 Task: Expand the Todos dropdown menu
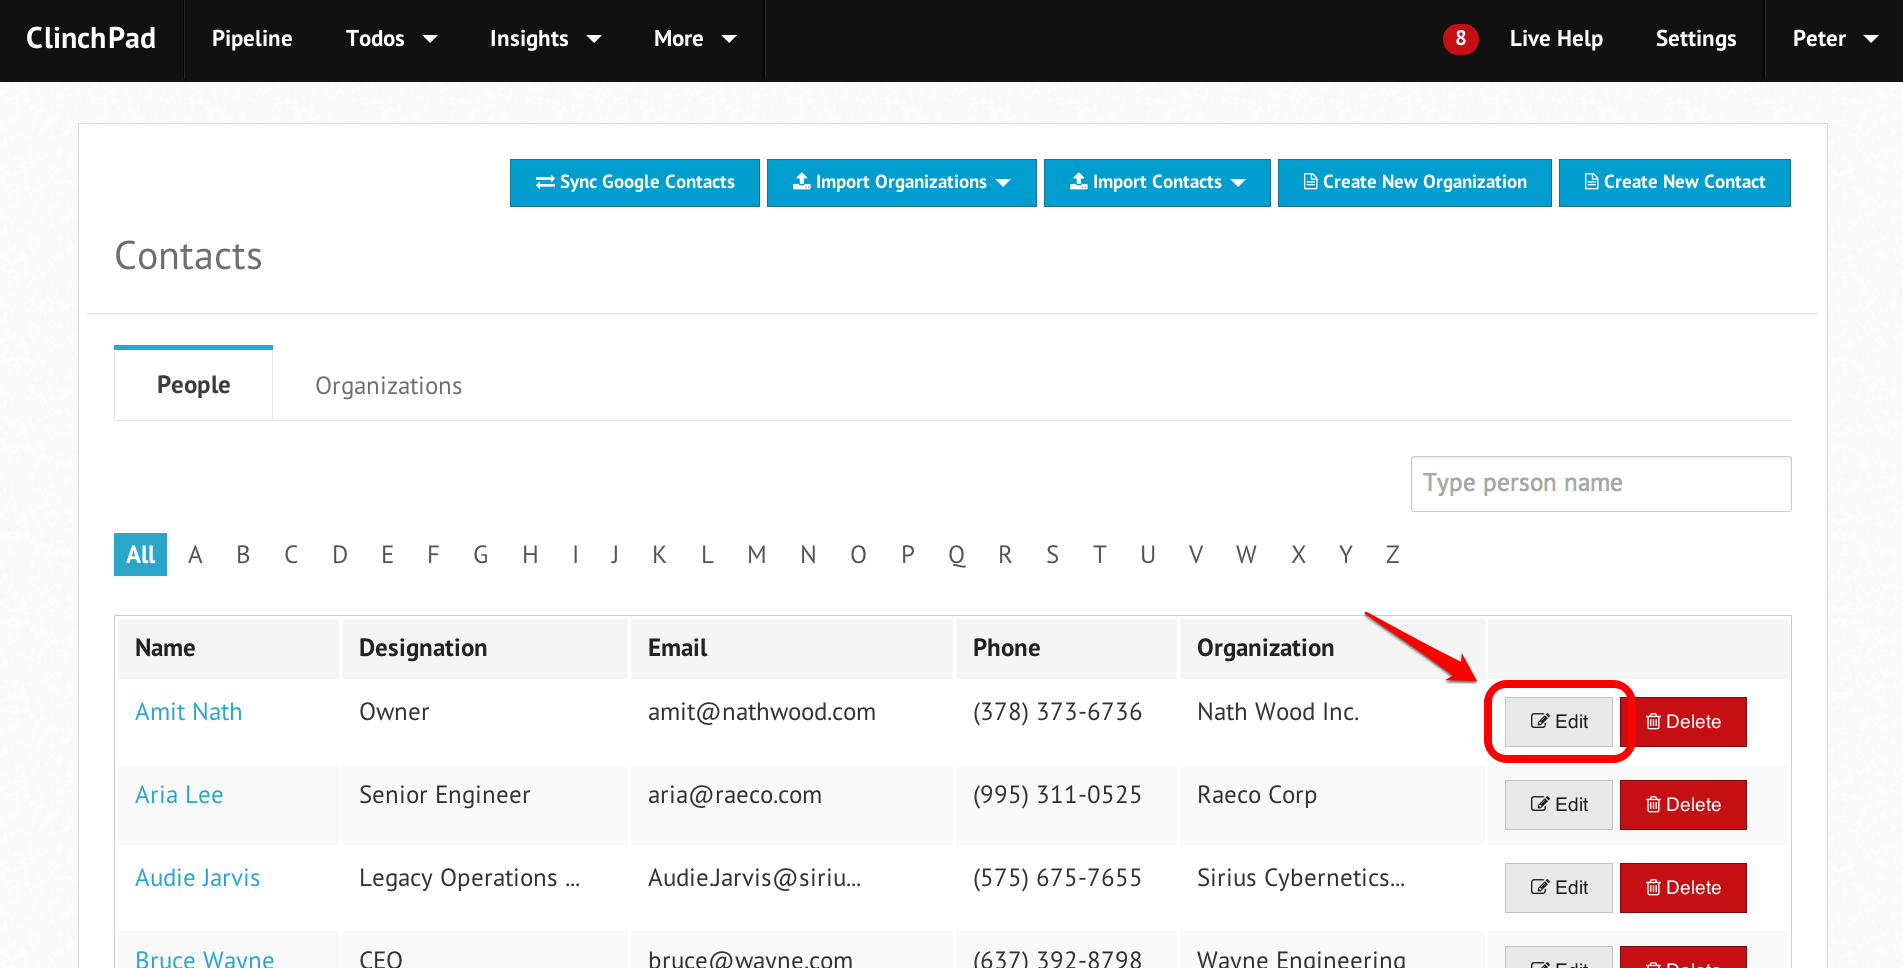coord(391,39)
